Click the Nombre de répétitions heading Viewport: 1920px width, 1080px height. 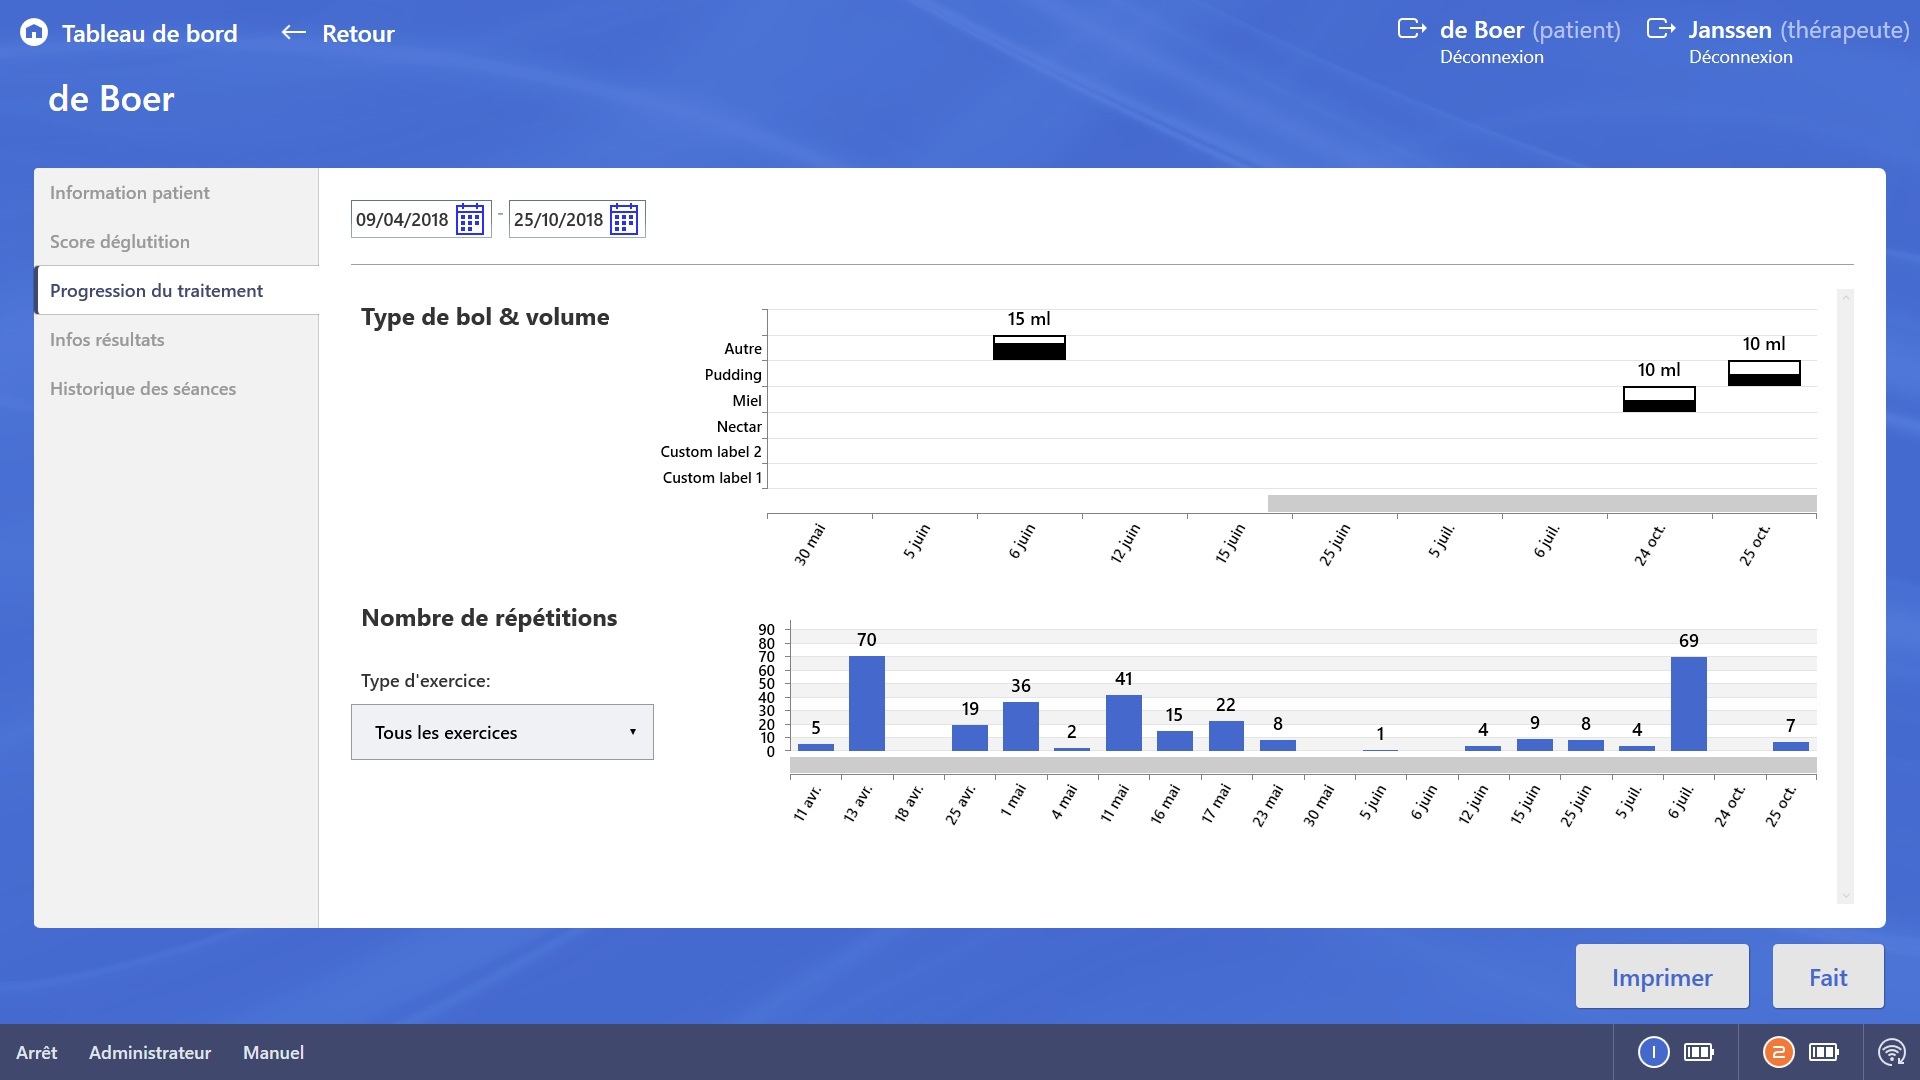point(489,618)
